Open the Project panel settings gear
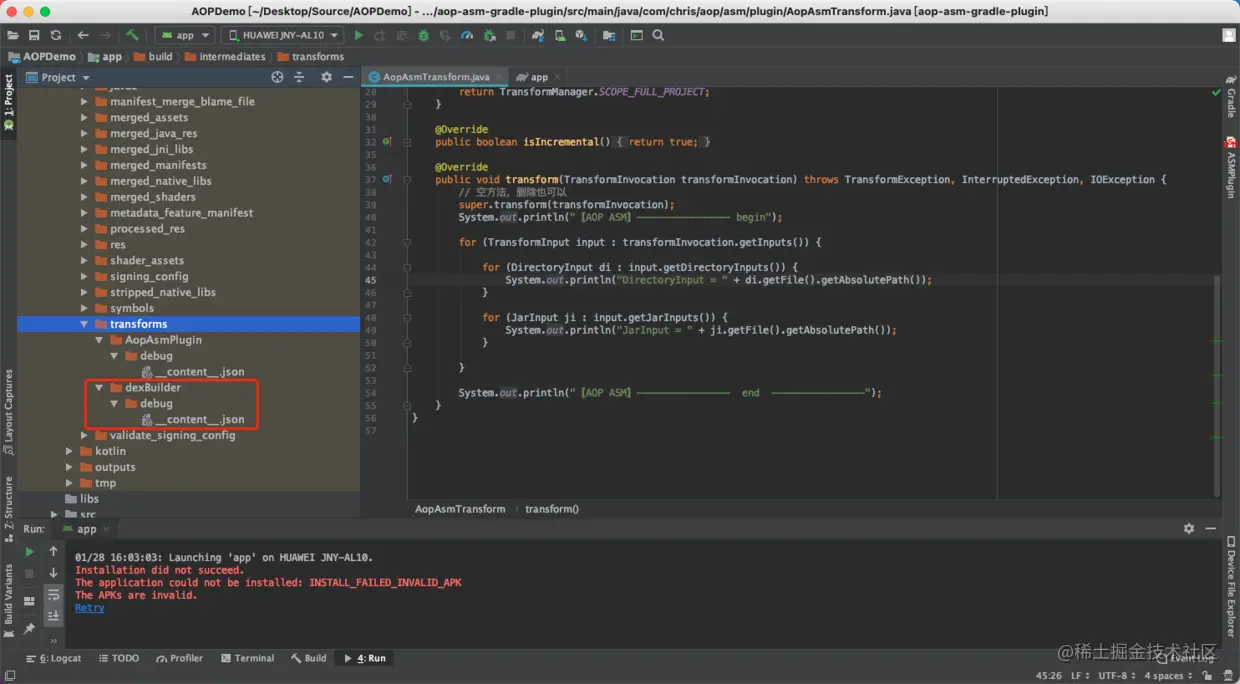 (325, 77)
